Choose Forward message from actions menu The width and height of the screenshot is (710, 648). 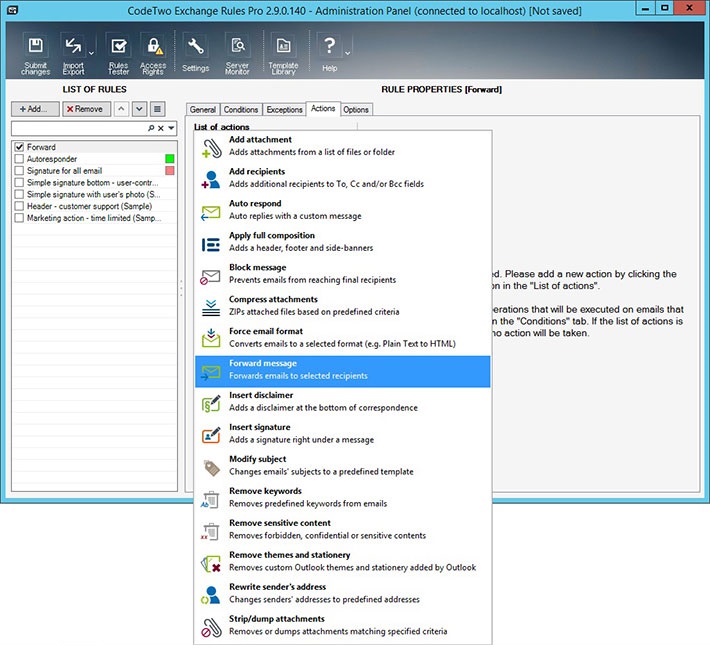click(342, 371)
